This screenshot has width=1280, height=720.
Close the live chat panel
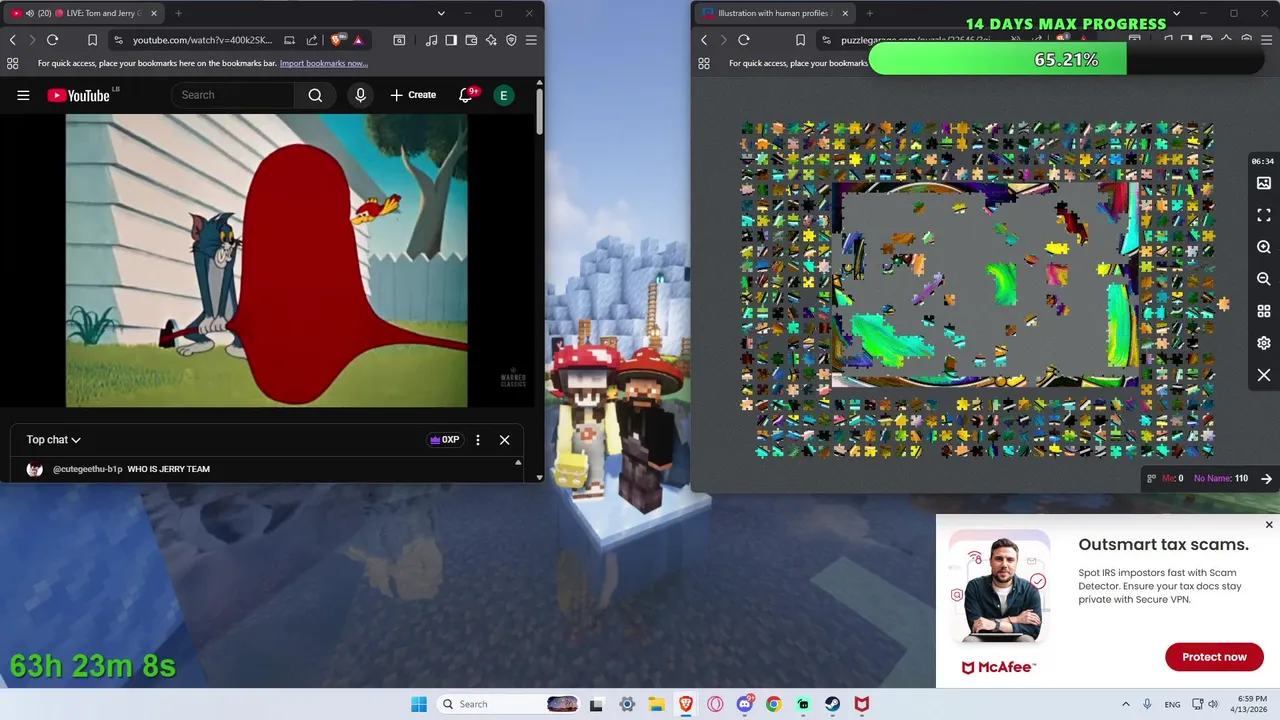[x=504, y=440]
